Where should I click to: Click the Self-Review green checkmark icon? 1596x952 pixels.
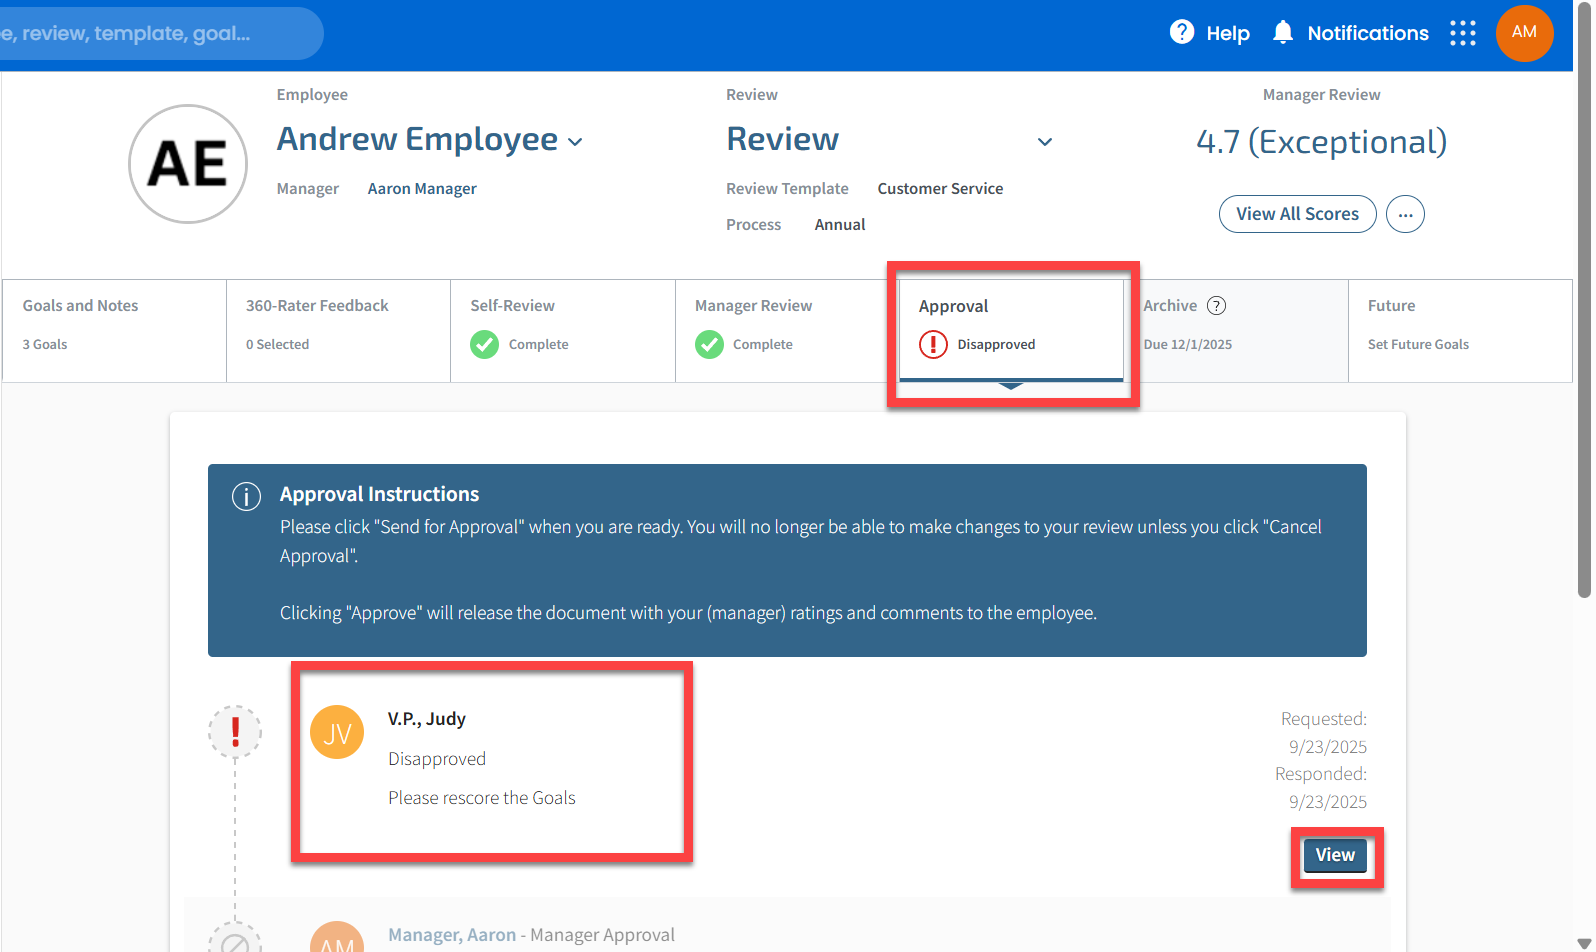point(485,345)
